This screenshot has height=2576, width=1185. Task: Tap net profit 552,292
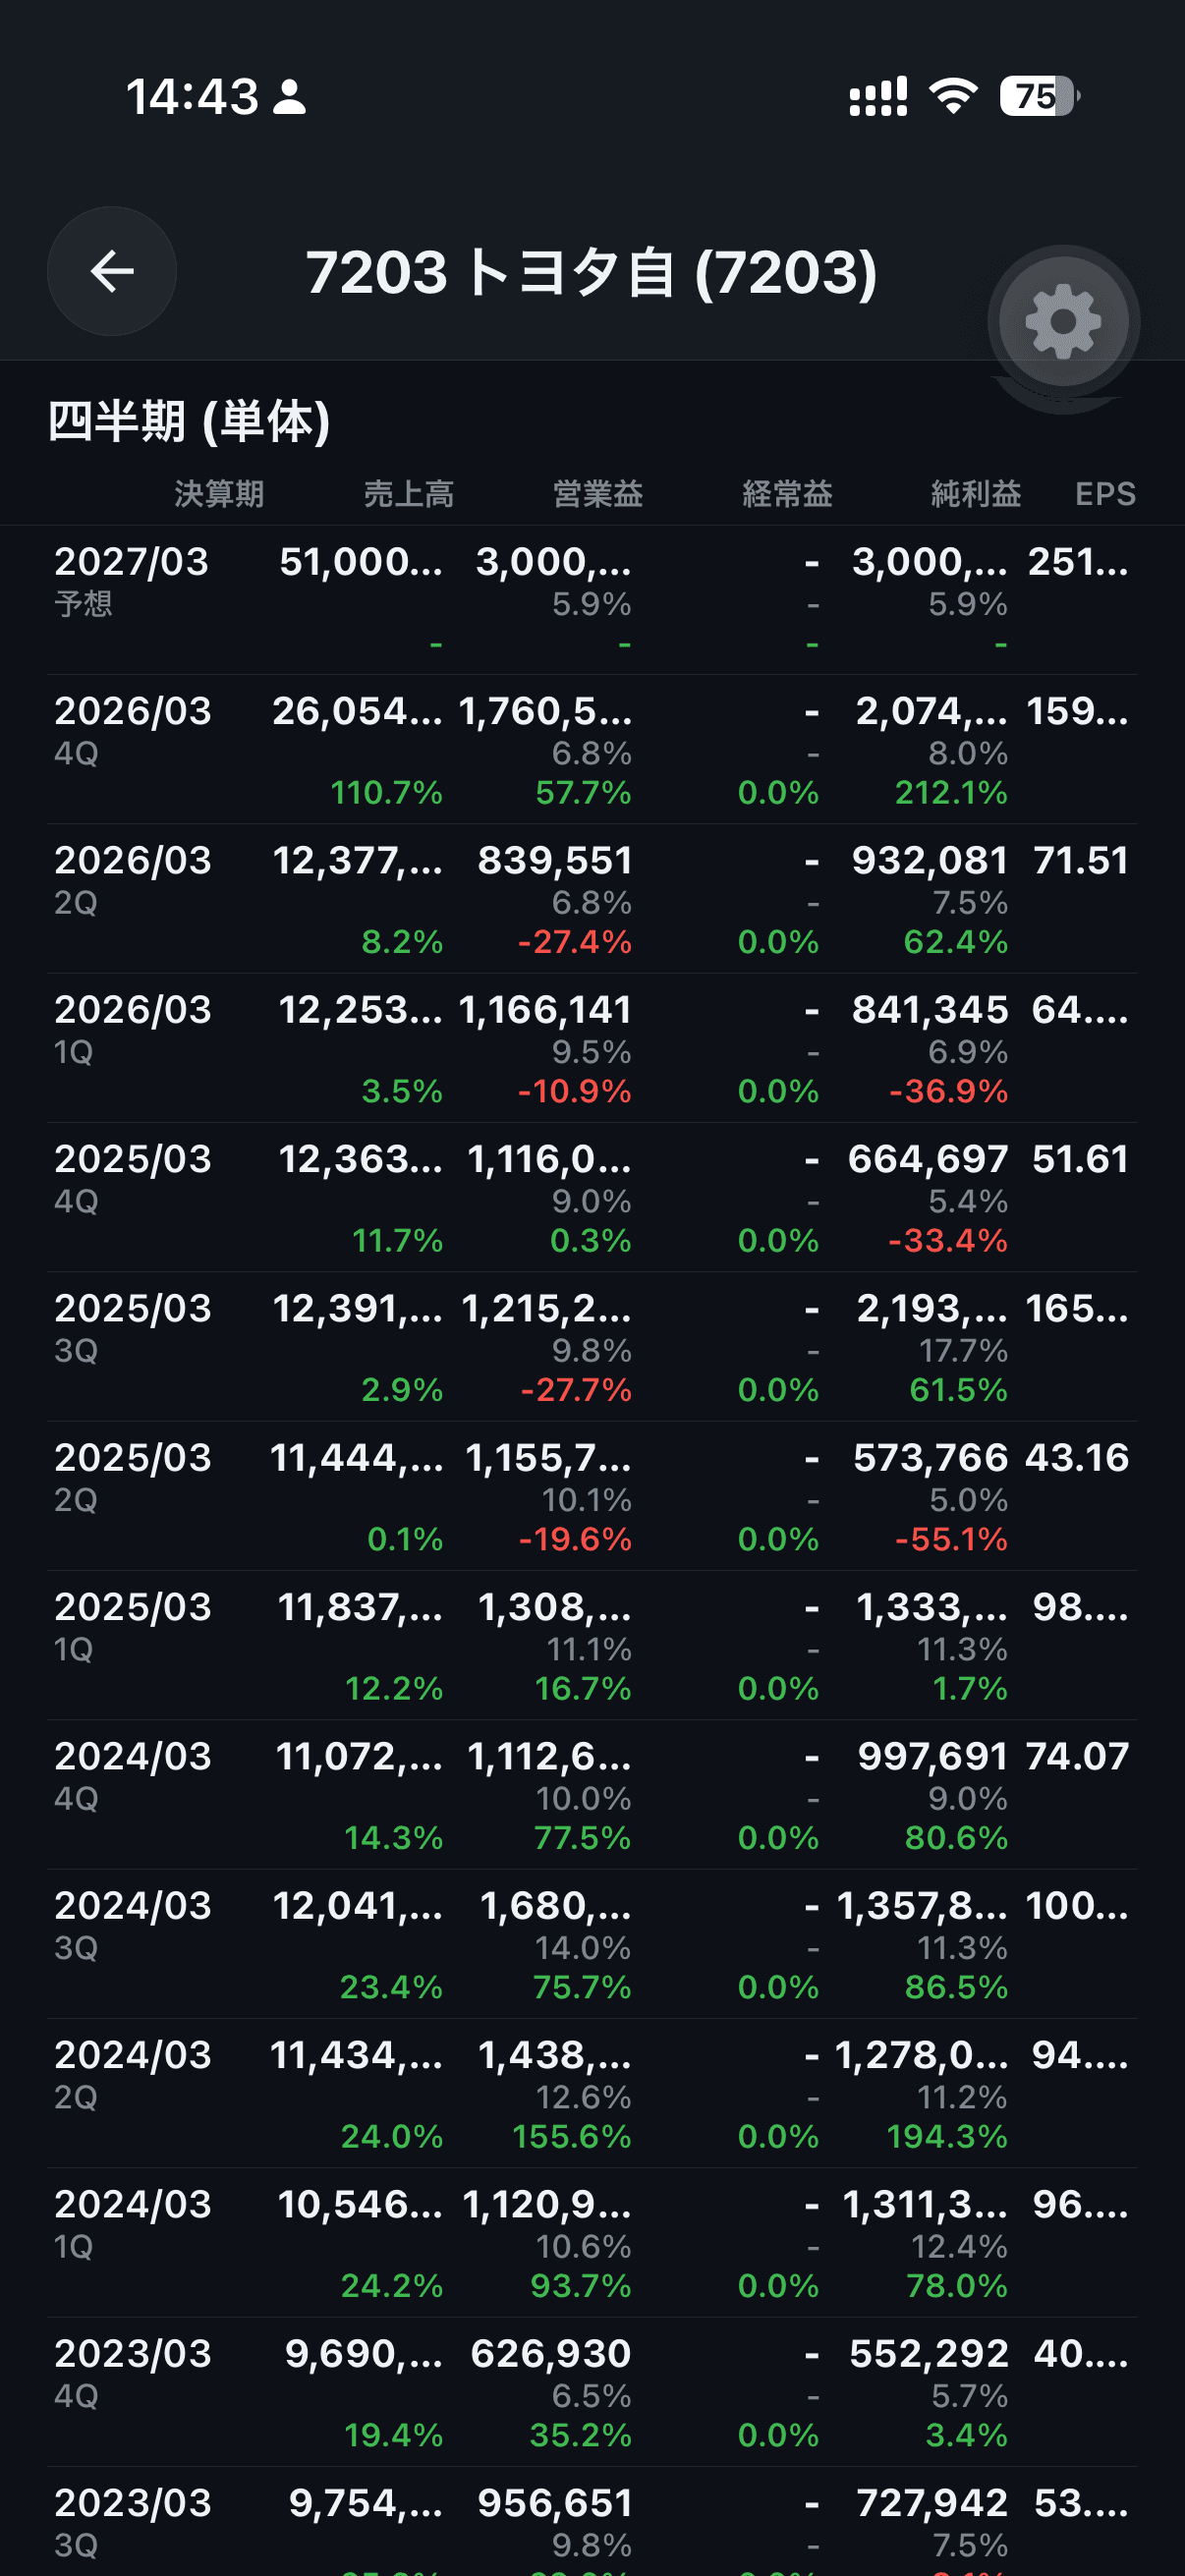click(x=928, y=2354)
